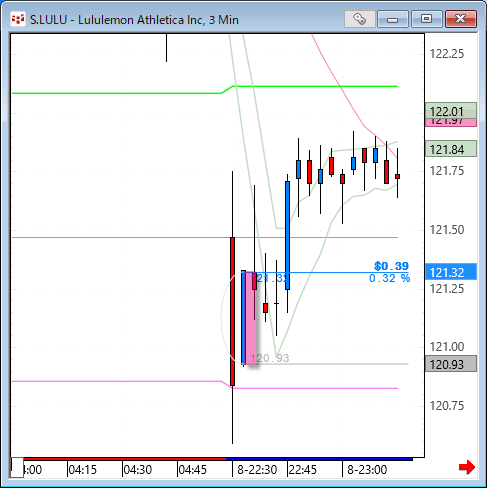Click the green 122.01 price label on the scale

point(451,110)
